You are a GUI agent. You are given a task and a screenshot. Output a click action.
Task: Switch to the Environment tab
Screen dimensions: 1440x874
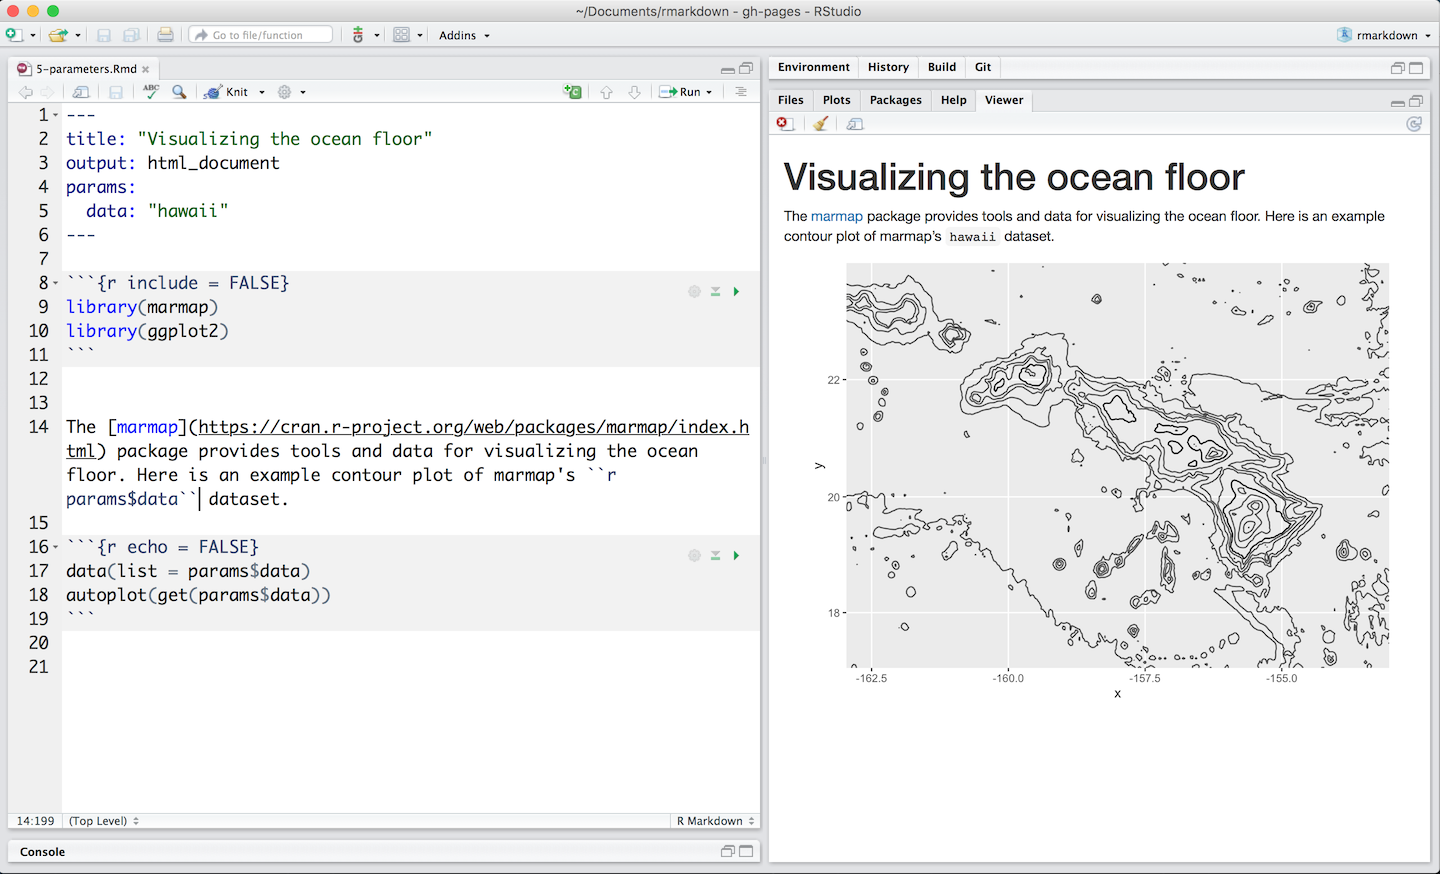click(813, 66)
